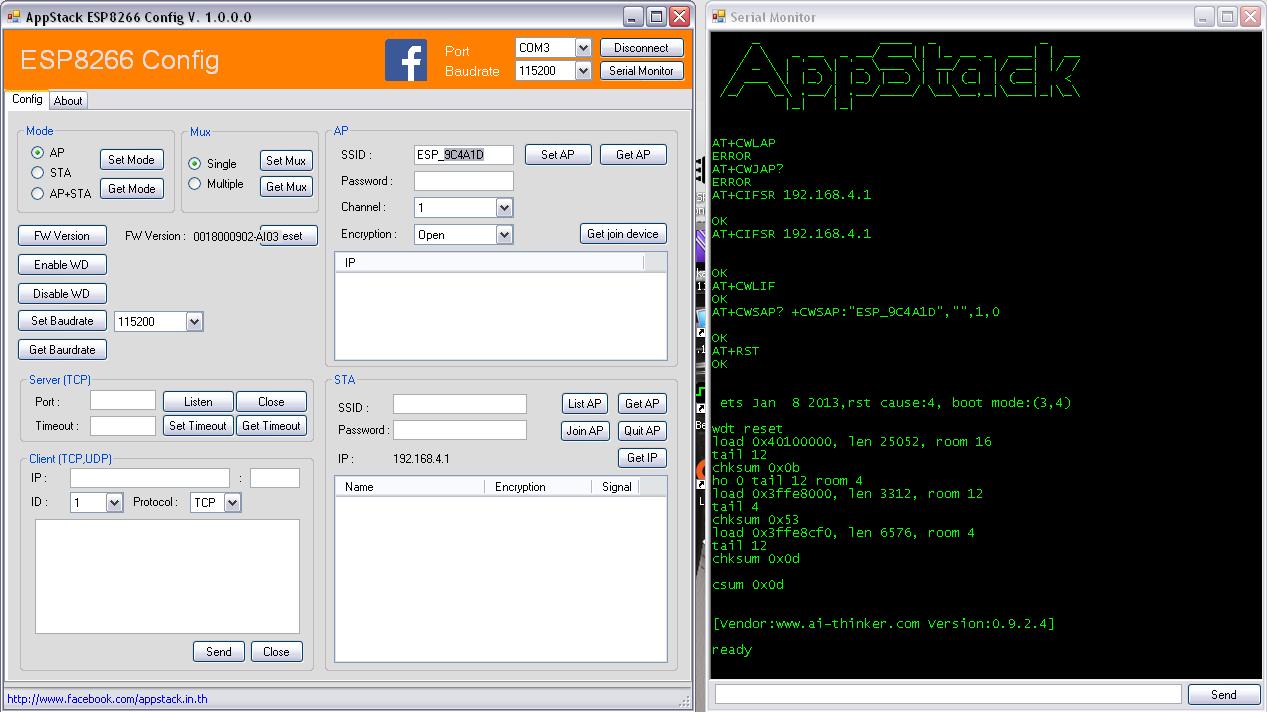Focus the STA SSID input field

click(460, 404)
